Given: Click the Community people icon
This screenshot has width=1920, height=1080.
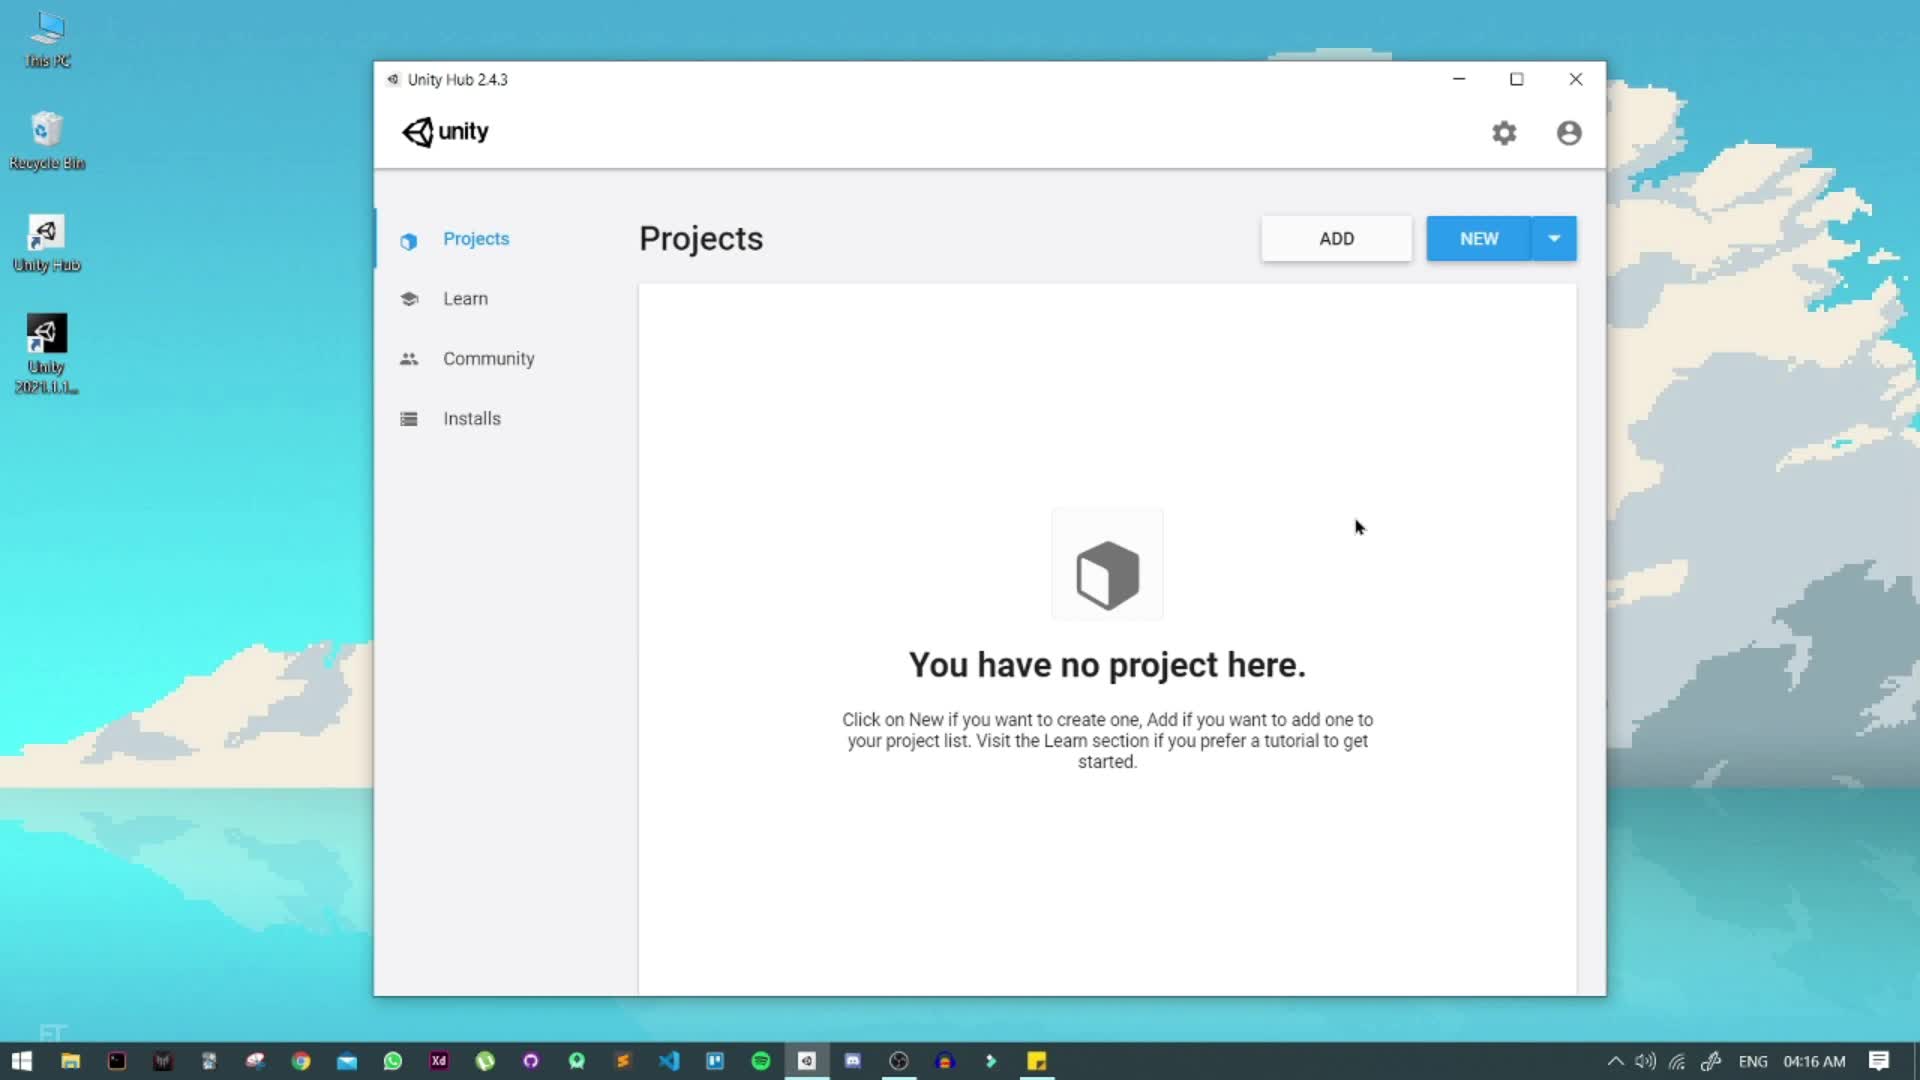Looking at the screenshot, I should click(x=408, y=359).
